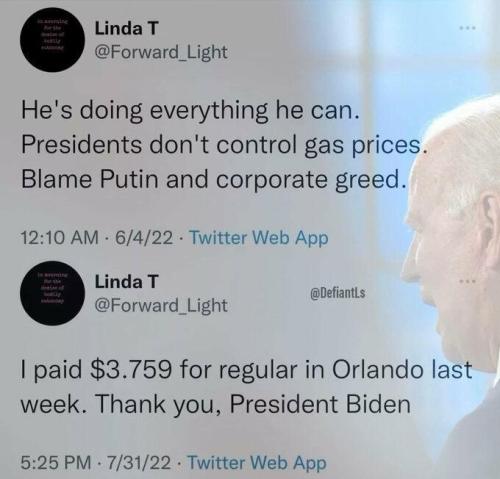Visit @Forward_Light handle on the second tweet
This screenshot has width=500, height=479.
[x=161, y=306]
